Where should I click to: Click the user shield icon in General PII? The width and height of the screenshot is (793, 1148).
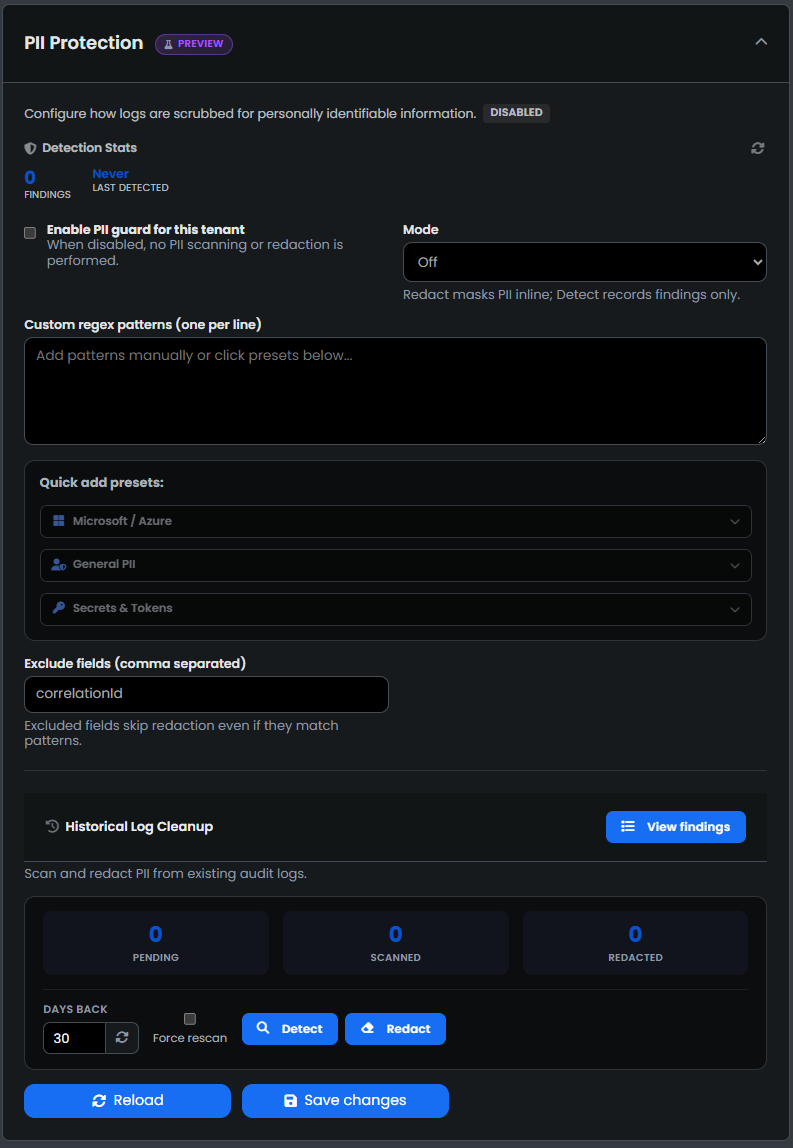tap(59, 564)
